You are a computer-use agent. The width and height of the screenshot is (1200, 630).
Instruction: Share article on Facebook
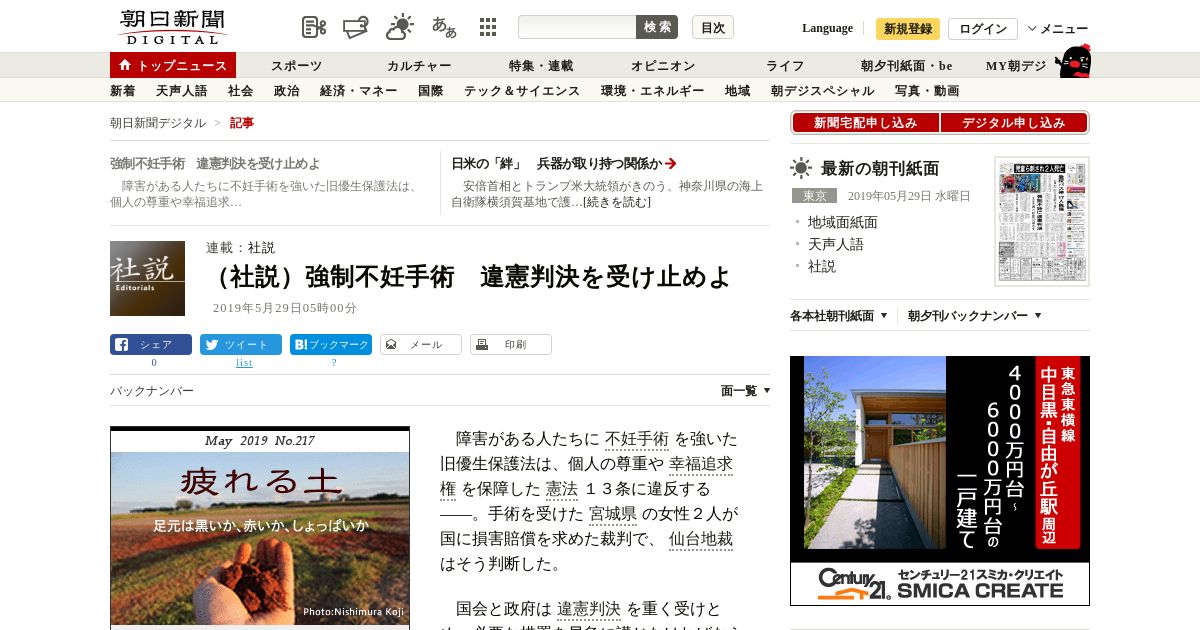(x=151, y=345)
